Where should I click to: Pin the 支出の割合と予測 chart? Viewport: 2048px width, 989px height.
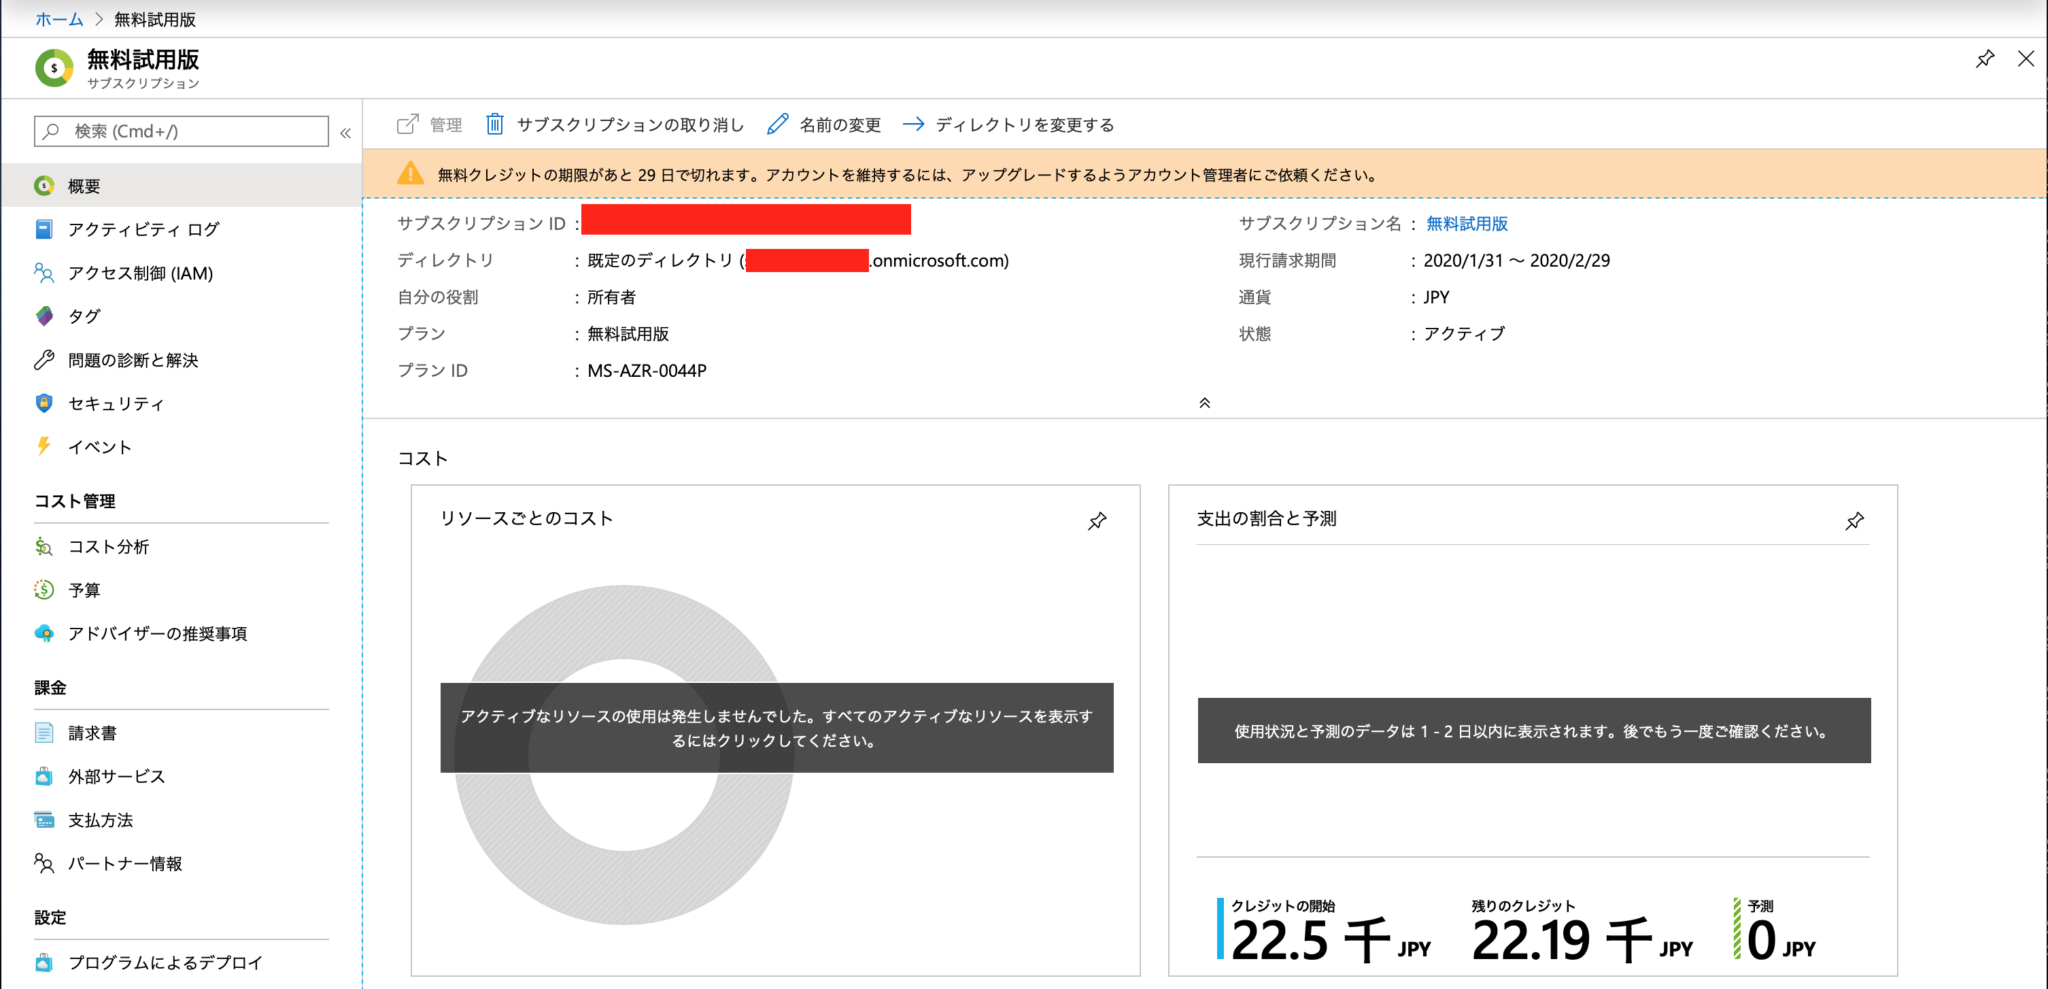click(x=1855, y=521)
